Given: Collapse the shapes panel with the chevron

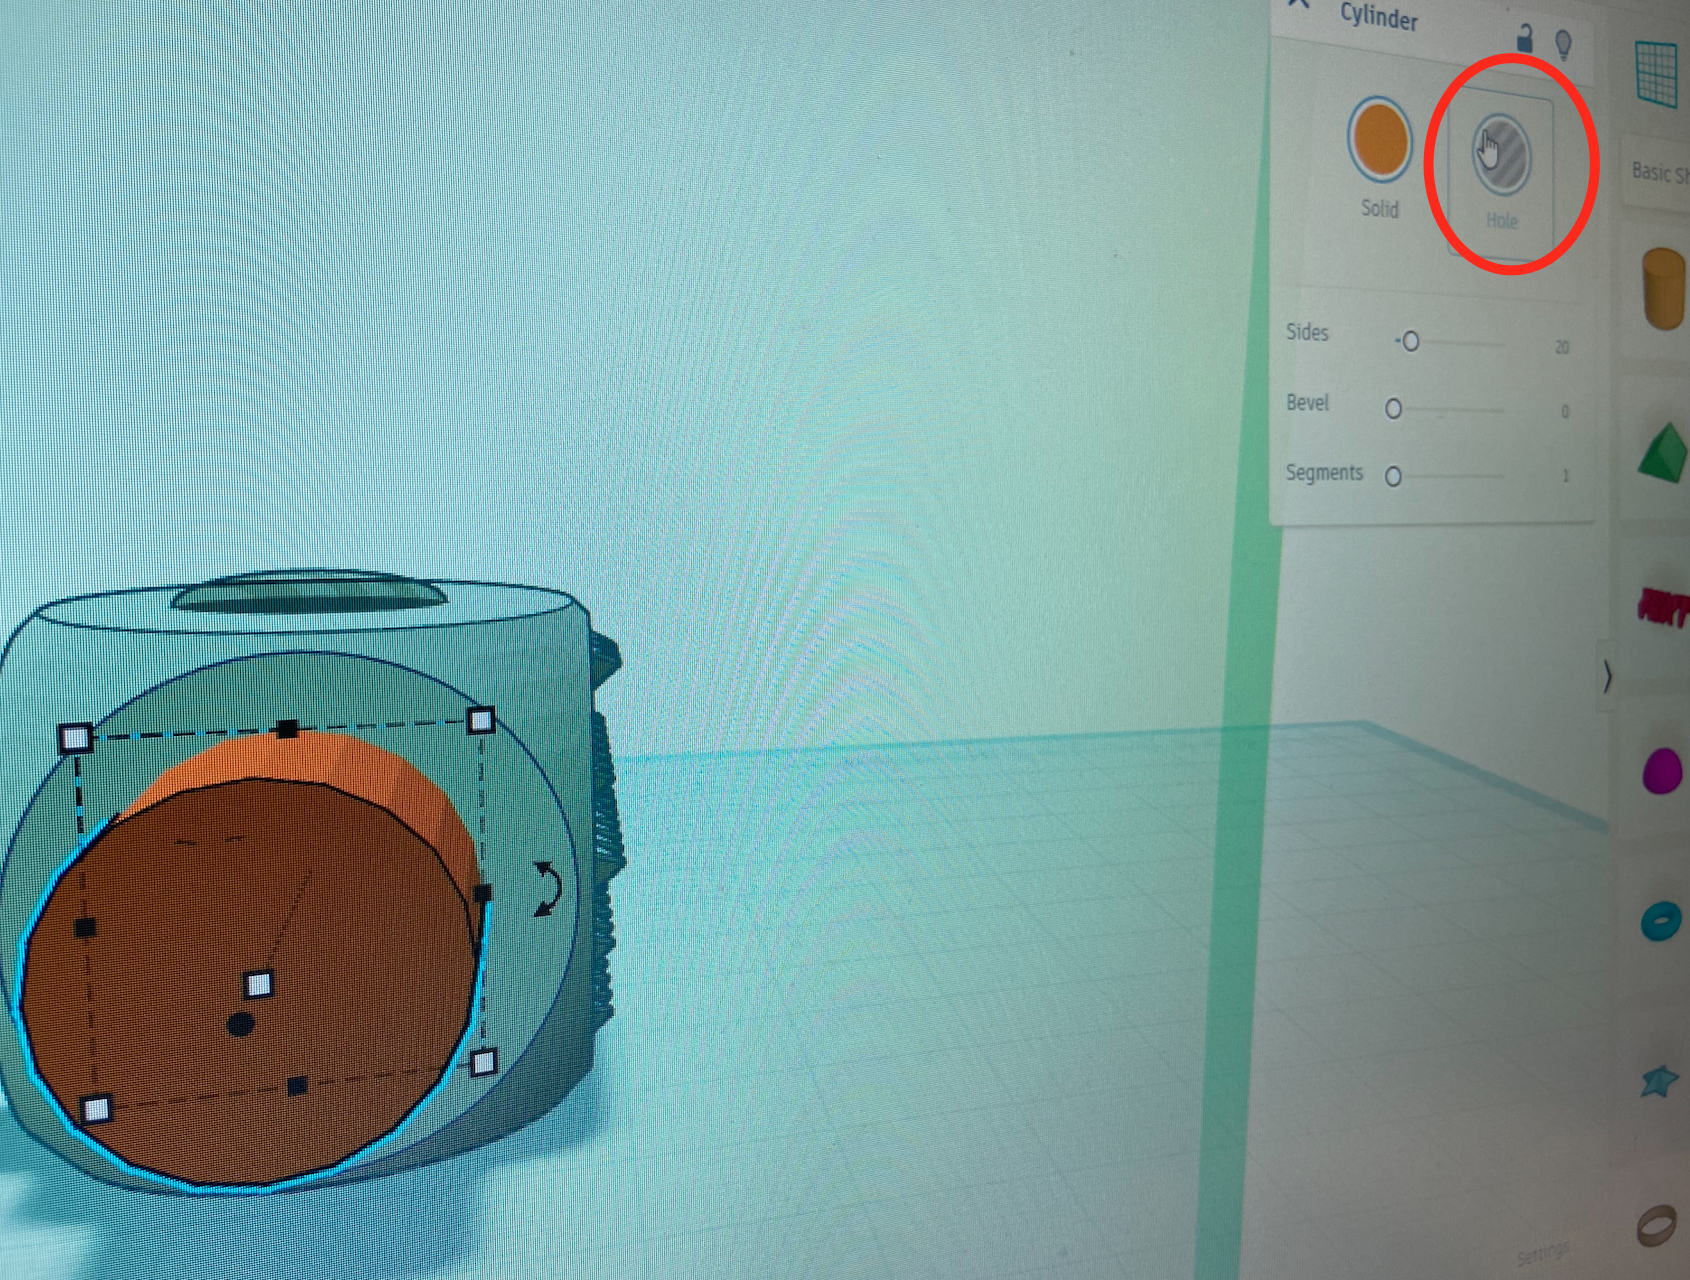Looking at the screenshot, I should [x=1607, y=677].
